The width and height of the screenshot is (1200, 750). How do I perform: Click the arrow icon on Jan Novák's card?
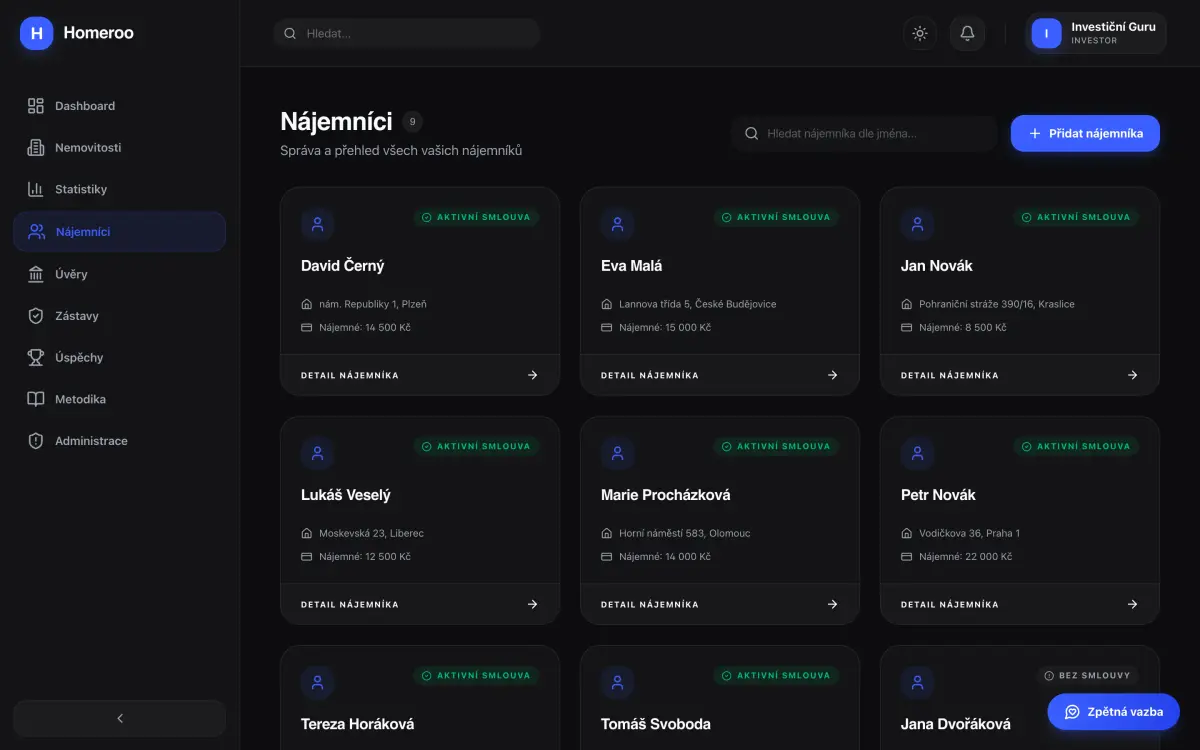[1132, 376]
